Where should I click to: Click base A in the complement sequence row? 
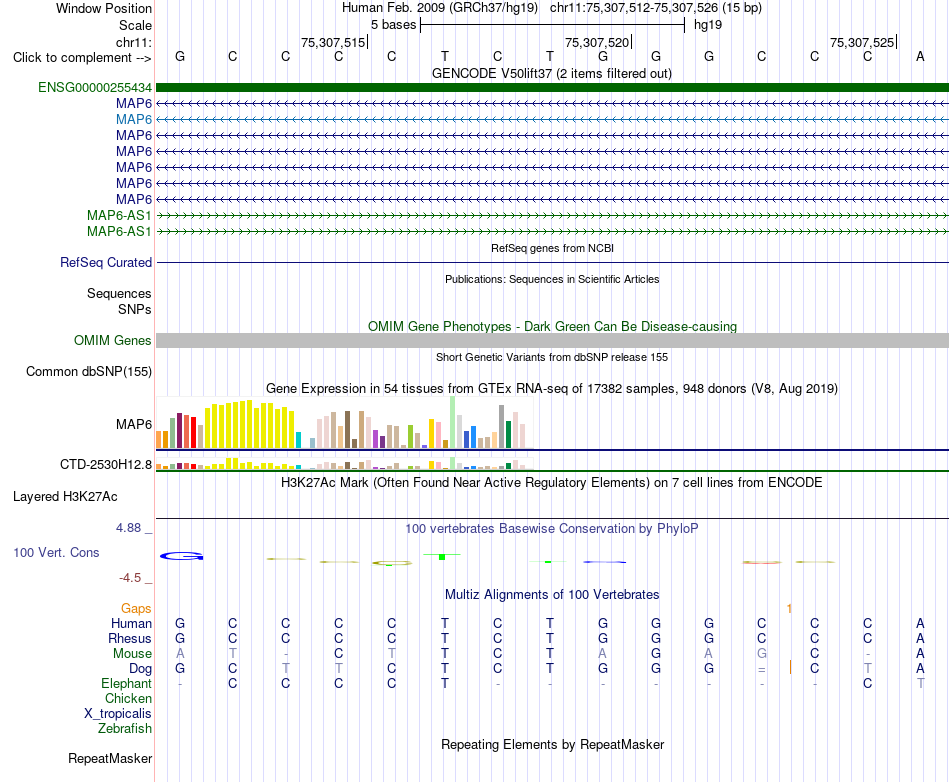[920, 57]
